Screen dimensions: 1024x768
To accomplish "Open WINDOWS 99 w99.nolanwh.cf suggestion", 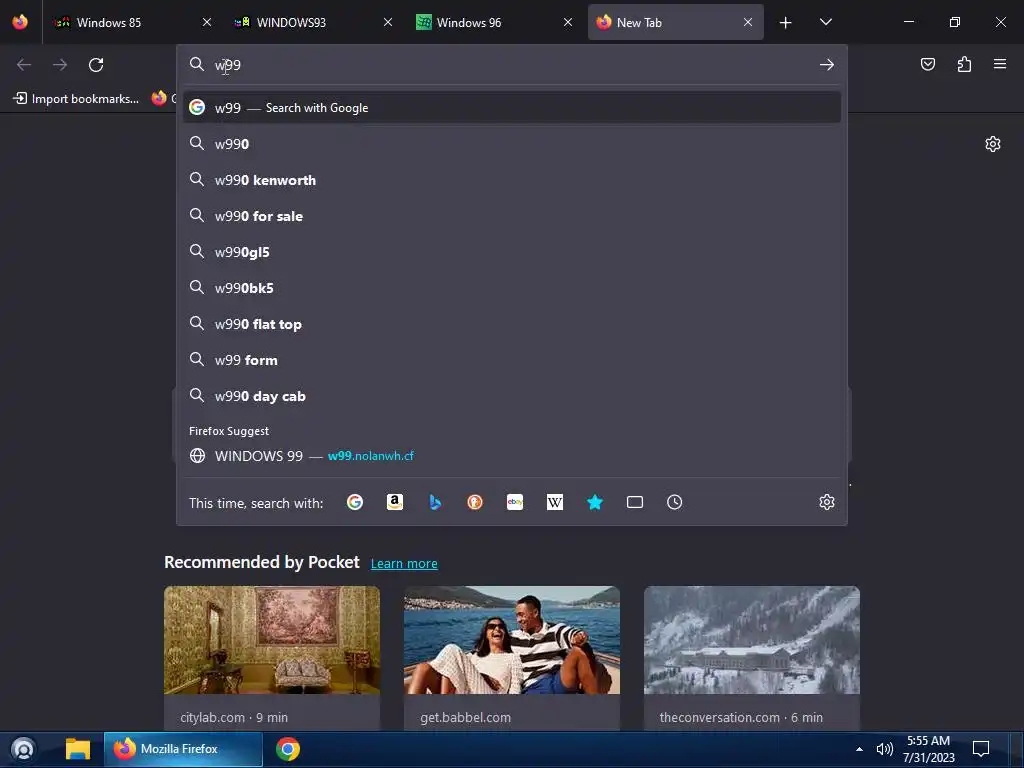I will click(x=512, y=456).
